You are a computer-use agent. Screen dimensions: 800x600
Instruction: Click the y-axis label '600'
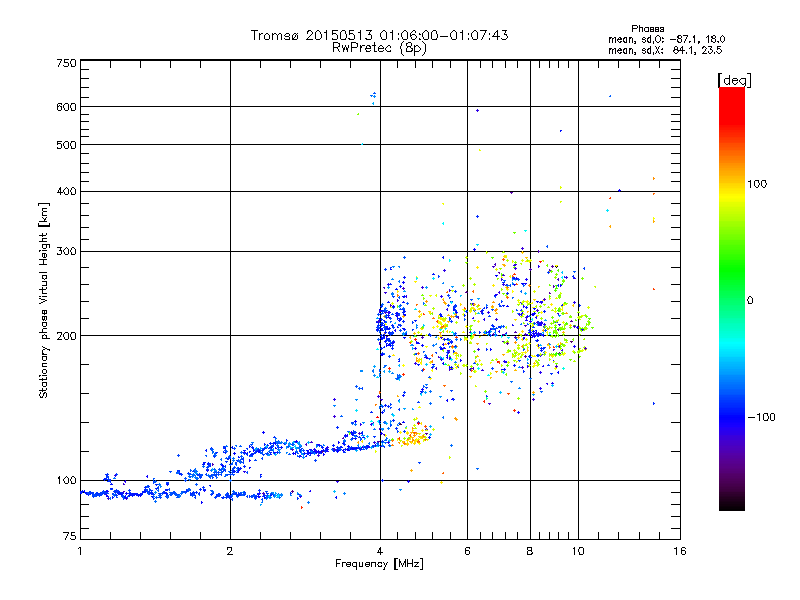(x=66, y=107)
